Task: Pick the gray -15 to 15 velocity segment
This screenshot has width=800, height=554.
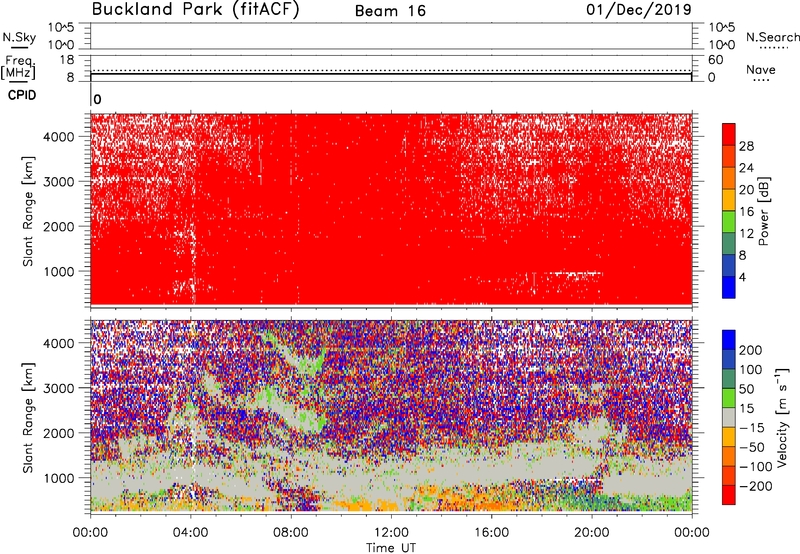Action: [729, 417]
